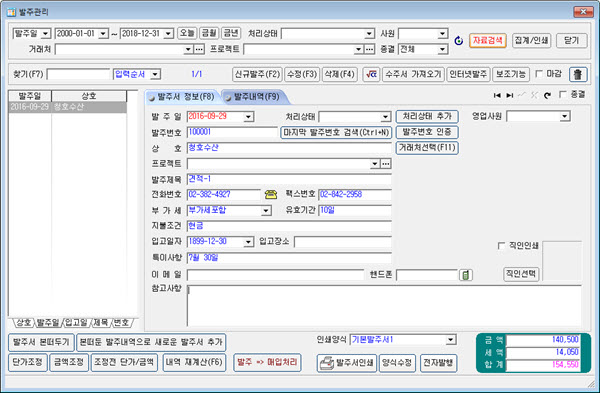Viewport: 600px width, 393px height.
Task: Click the 양식수정 button
Action: (398, 363)
